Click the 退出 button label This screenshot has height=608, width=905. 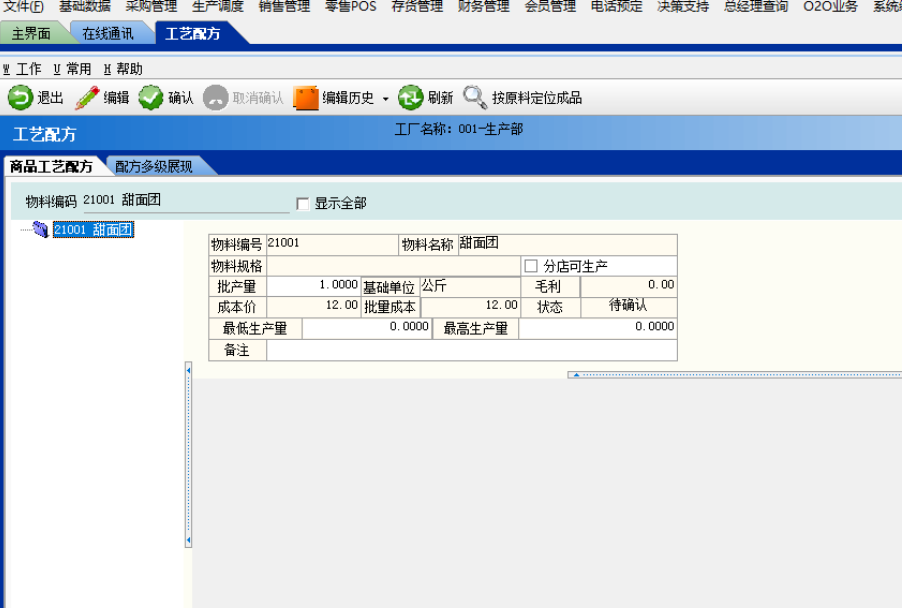pos(50,98)
